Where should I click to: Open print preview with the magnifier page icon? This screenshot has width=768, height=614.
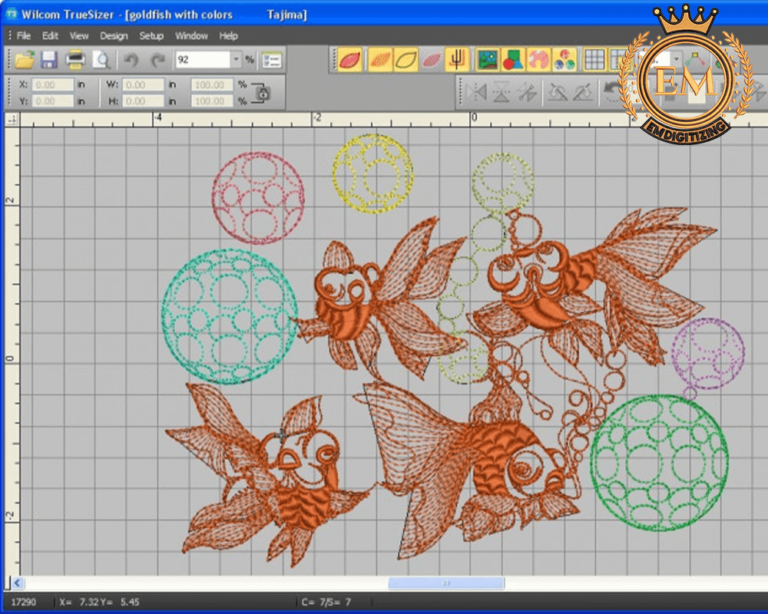(x=101, y=60)
